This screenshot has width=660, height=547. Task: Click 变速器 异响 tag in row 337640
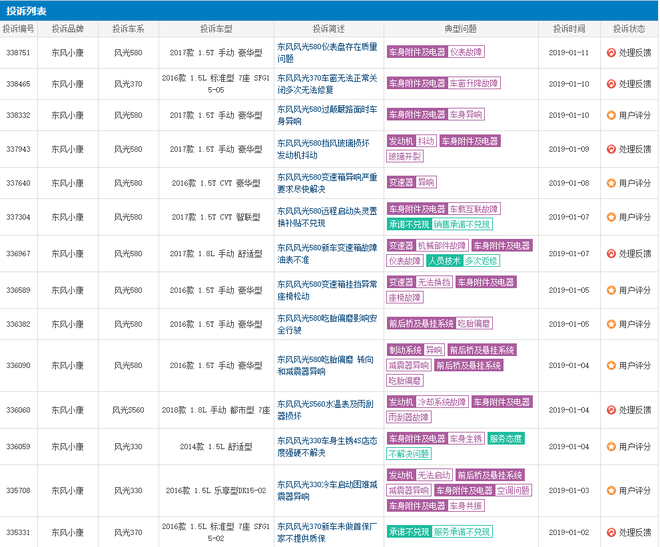412,182
